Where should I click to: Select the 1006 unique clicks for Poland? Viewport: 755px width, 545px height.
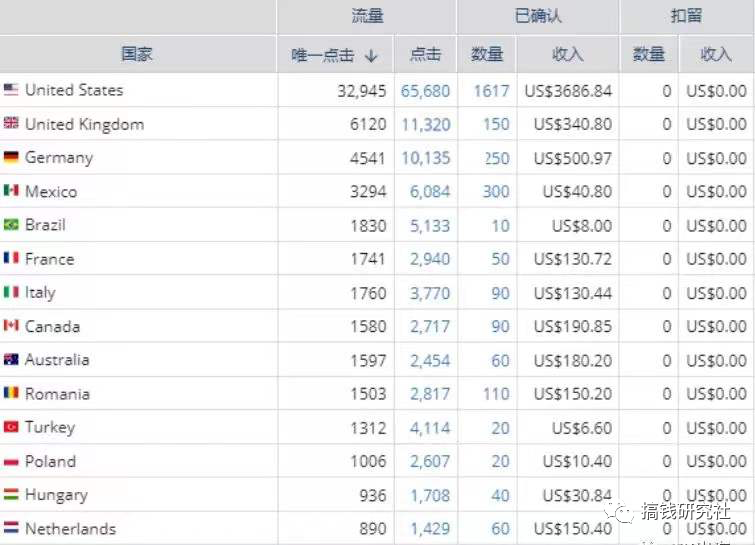click(x=368, y=462)
